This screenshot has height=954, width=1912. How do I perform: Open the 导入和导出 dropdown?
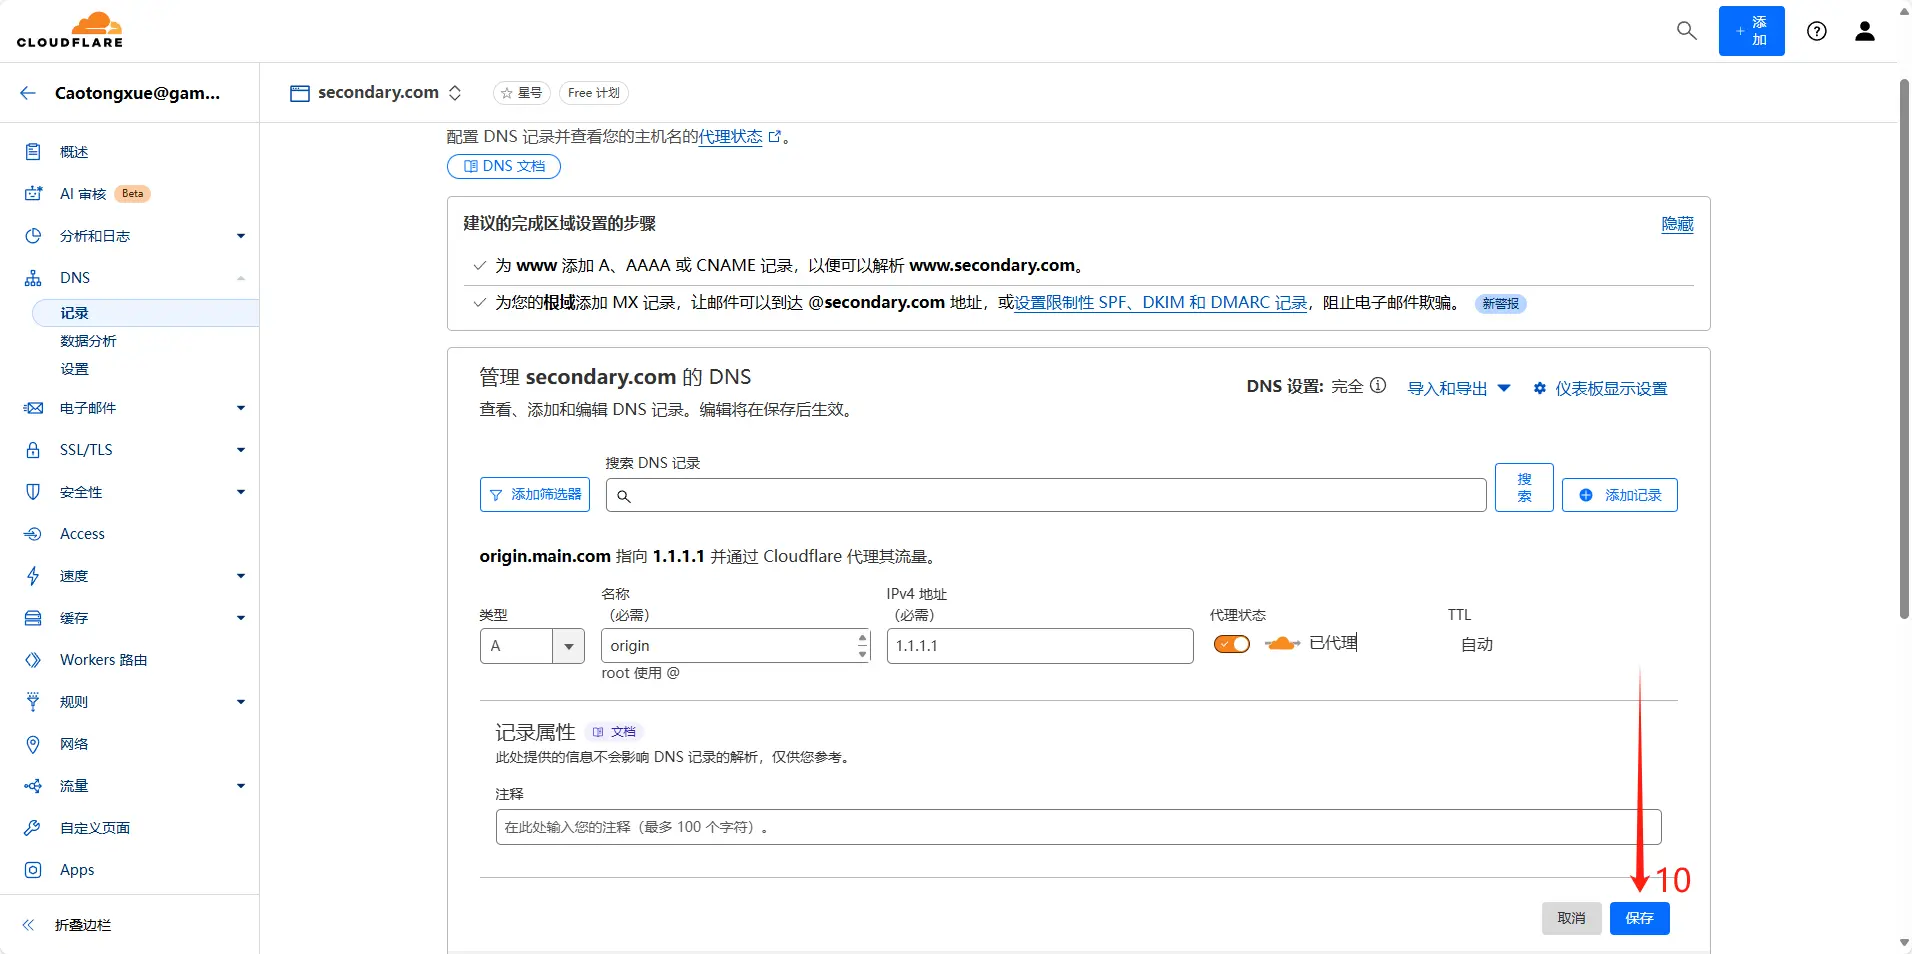tap(1459, 388)
